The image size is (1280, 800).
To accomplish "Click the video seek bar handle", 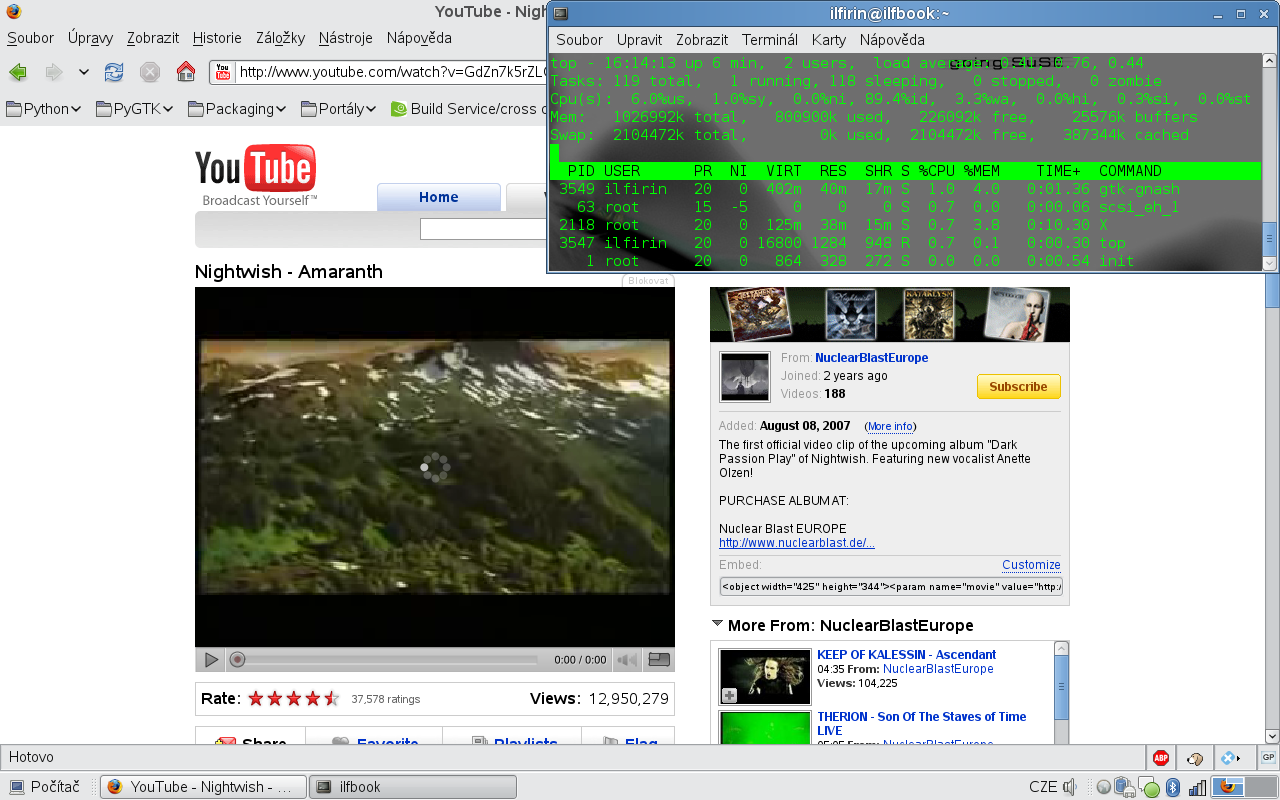I will pyautogui.click(x=237, y=660).
